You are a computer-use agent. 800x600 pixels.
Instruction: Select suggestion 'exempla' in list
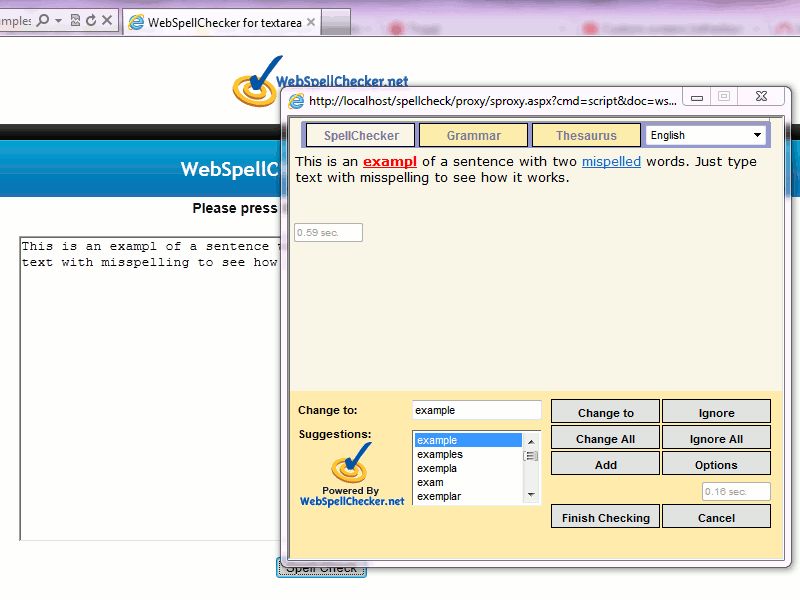468,468
